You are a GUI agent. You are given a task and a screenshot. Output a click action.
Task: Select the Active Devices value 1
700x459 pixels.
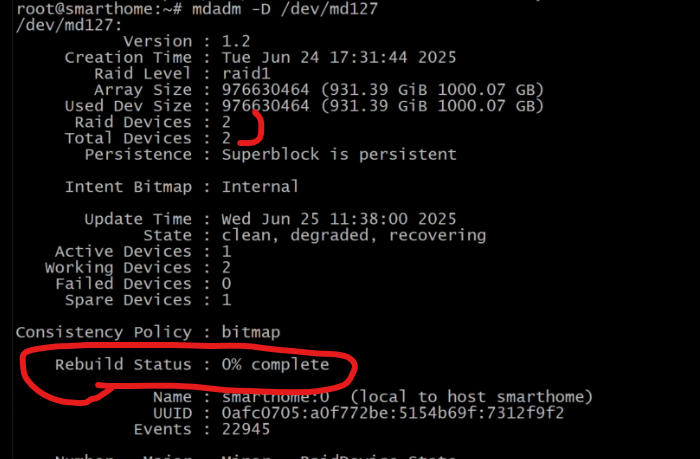coord(226,251)
